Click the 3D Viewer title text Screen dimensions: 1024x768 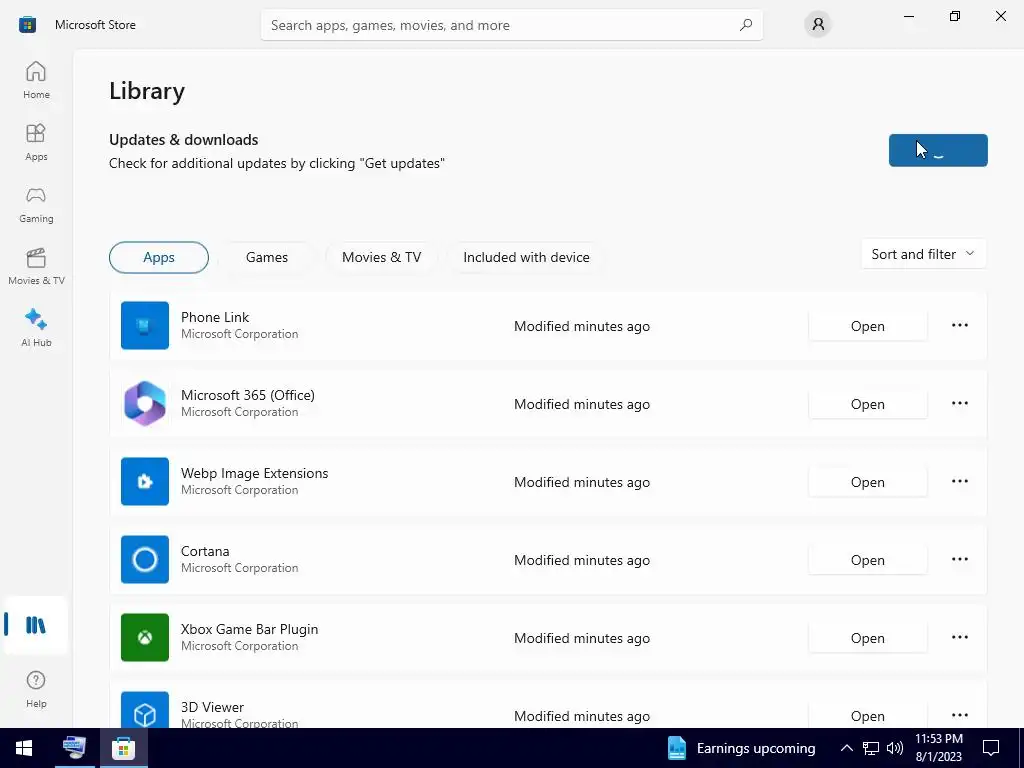coord(212,707)
